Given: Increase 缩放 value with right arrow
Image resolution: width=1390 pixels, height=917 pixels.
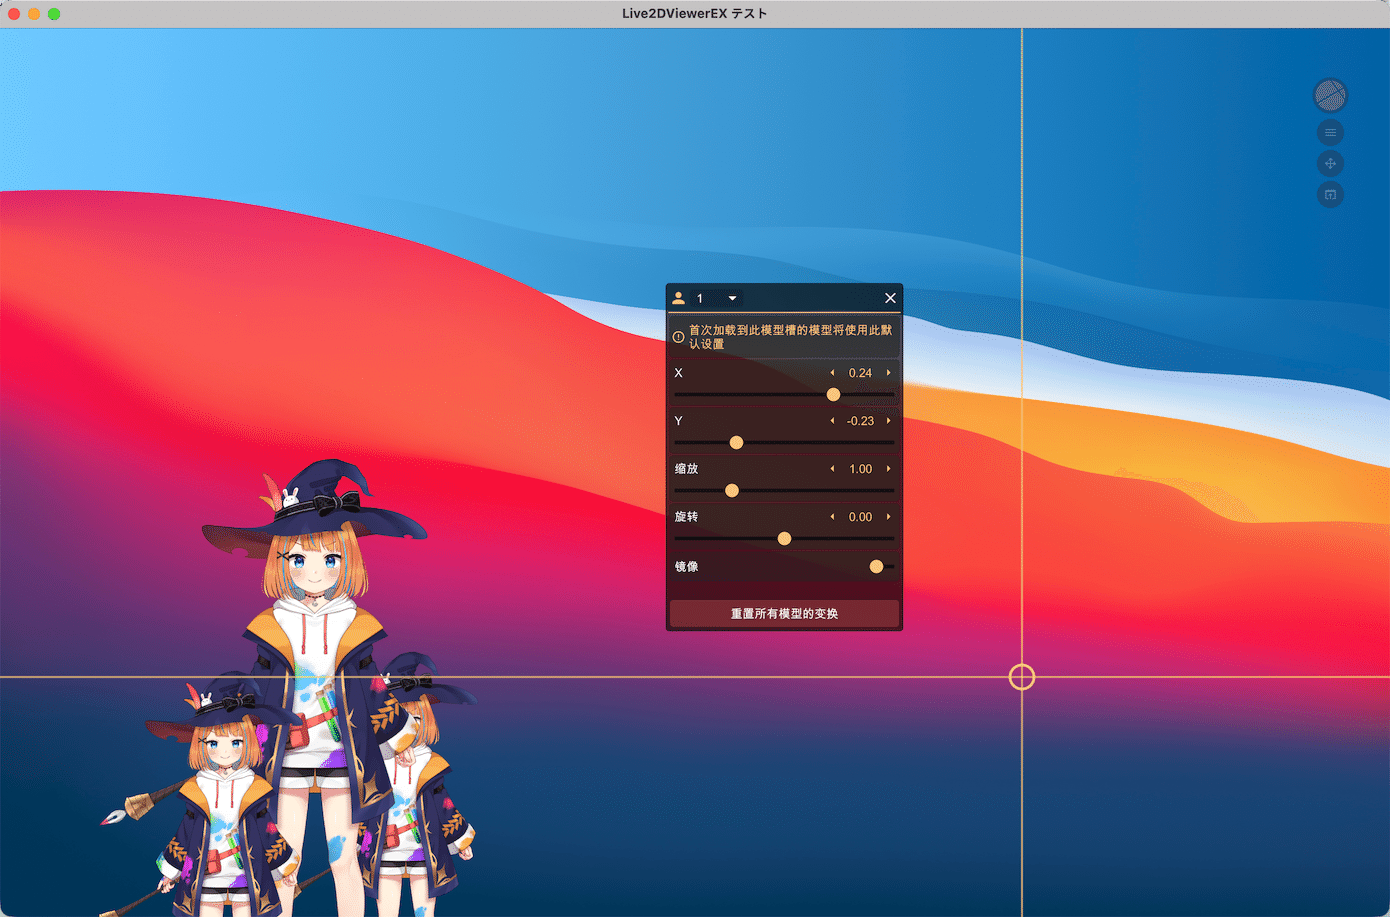Looking at the screenshot, I should click(x=888, y=469).
